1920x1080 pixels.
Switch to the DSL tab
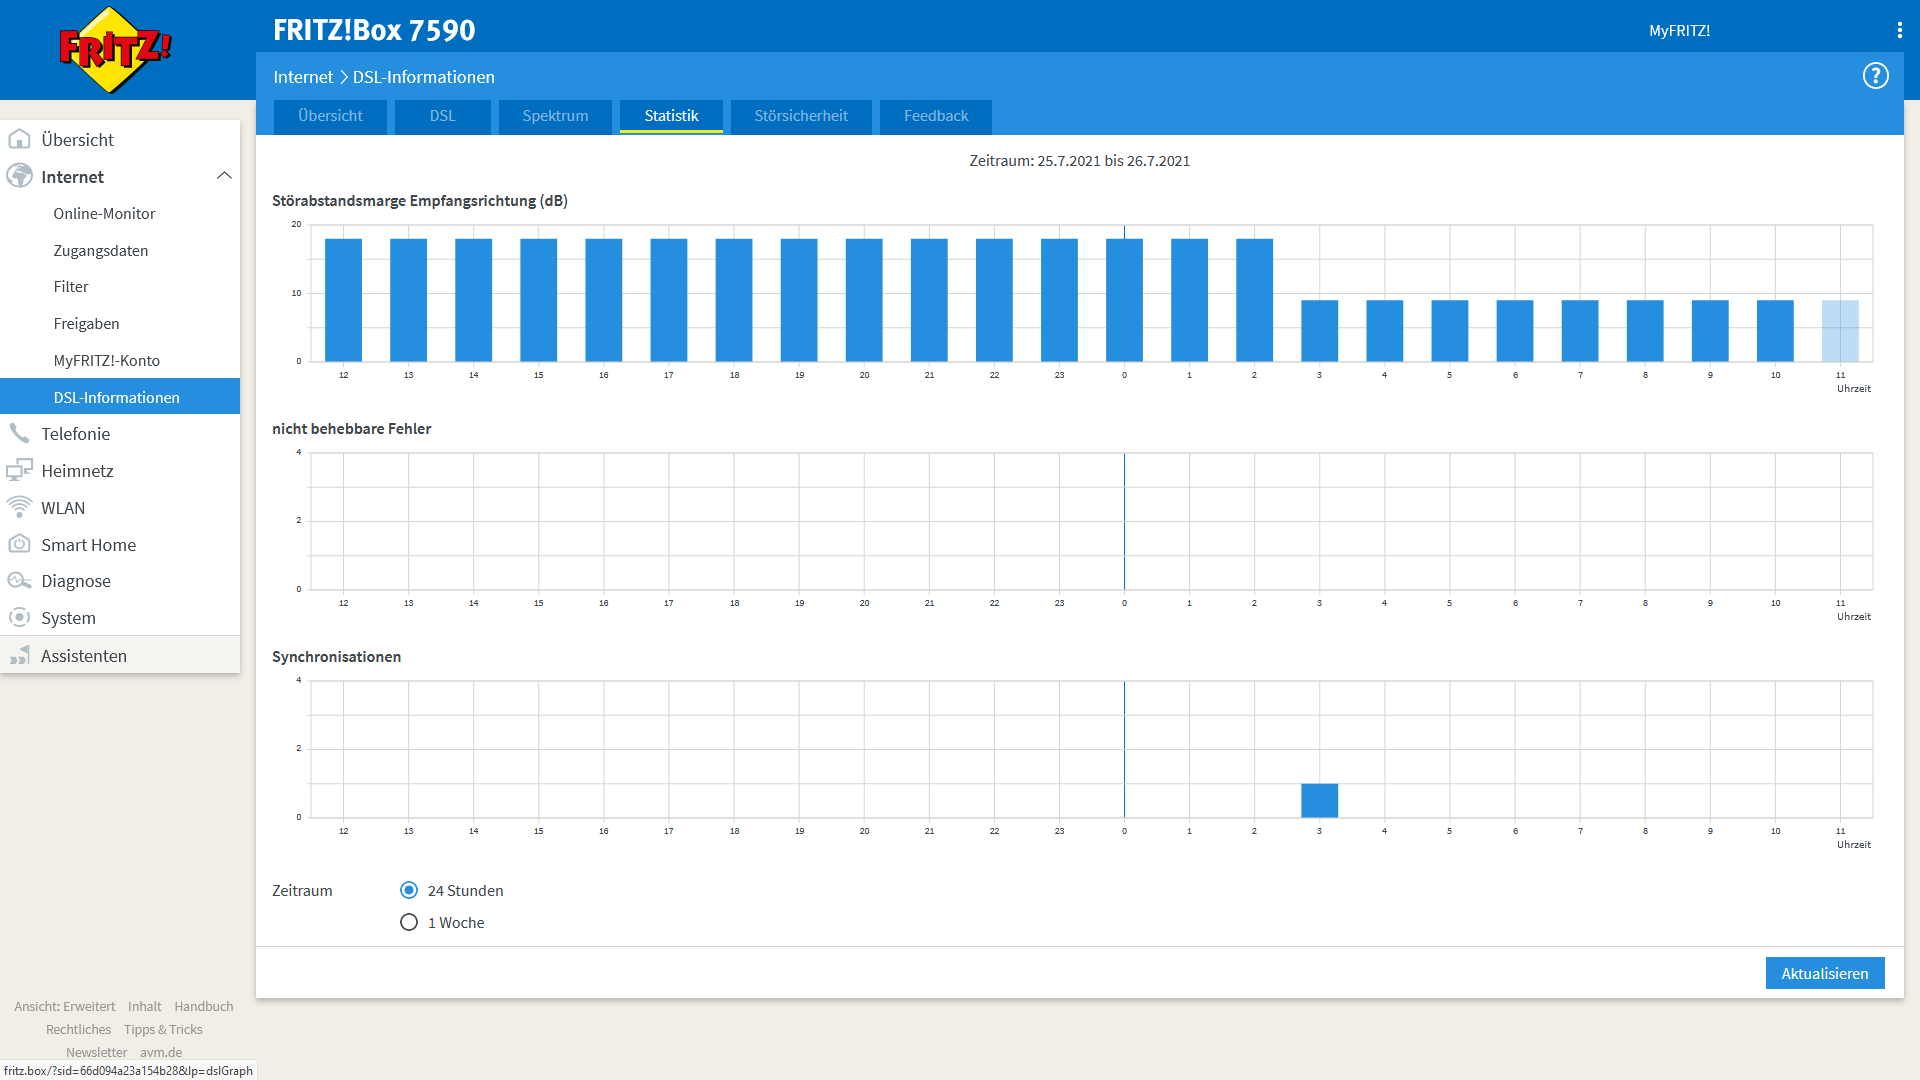(442, 116)
